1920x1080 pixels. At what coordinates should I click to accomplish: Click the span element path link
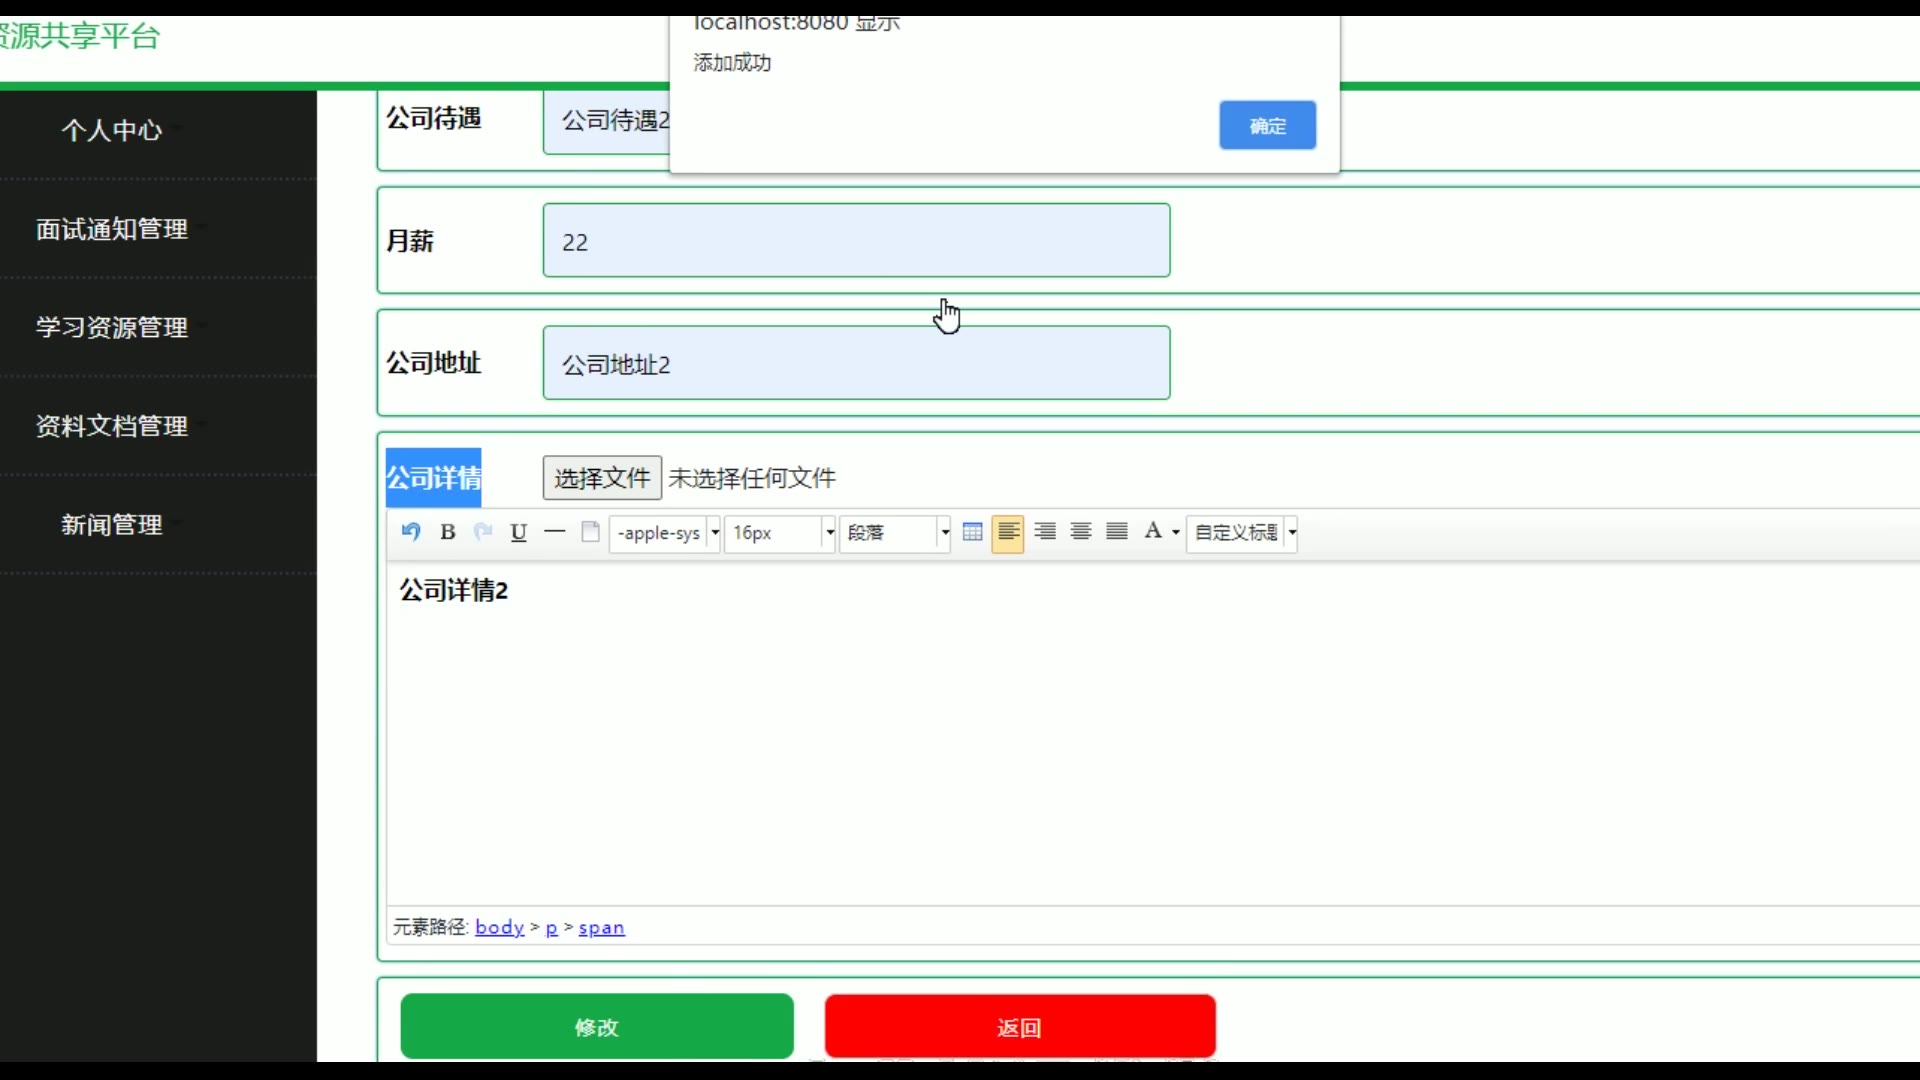click(x=601, y=928)
